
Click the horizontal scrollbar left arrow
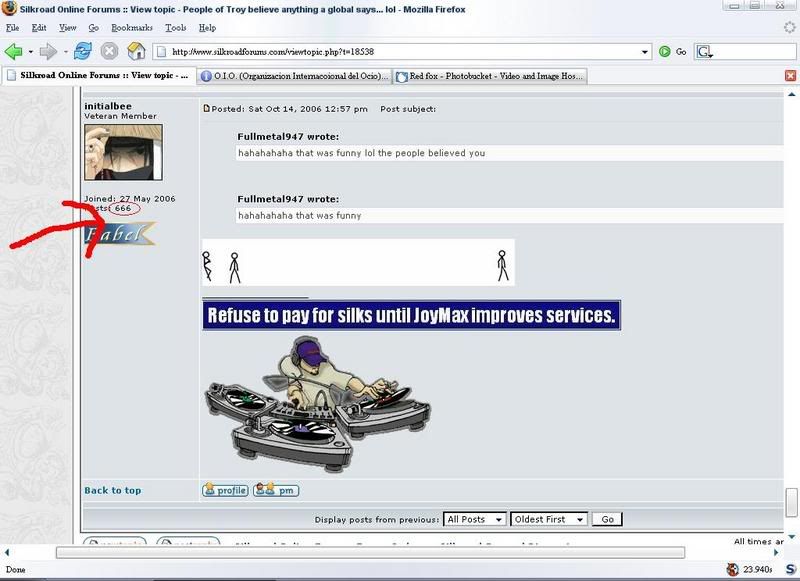click(x=7, y=552)
